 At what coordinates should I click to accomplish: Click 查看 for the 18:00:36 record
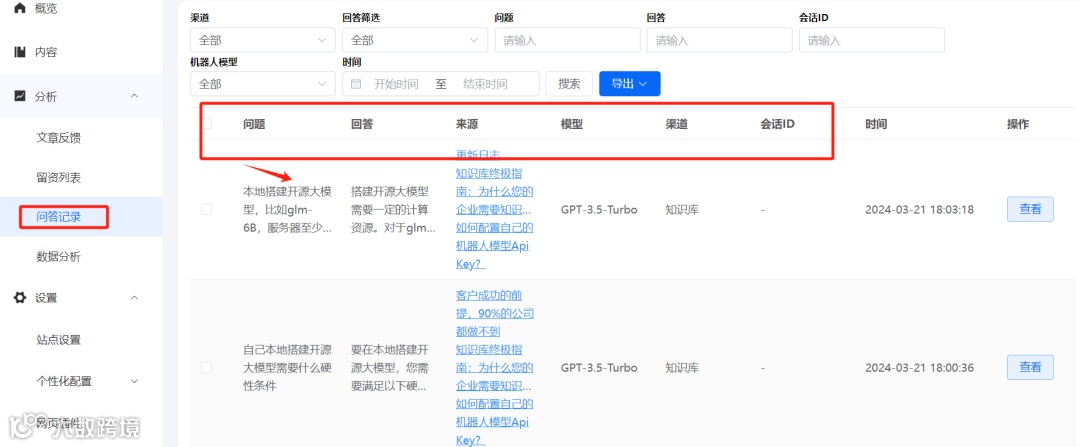pyautogui.click(x=1030, y=368)
